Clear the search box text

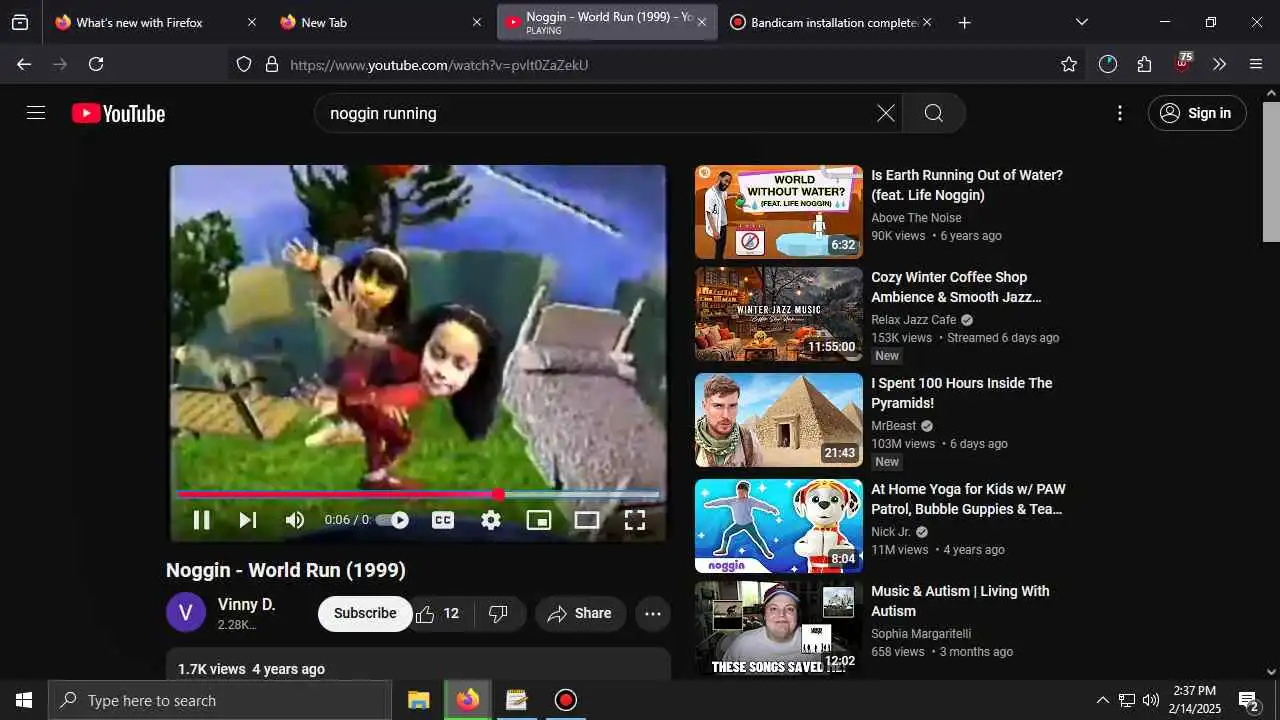click(886, 113)
